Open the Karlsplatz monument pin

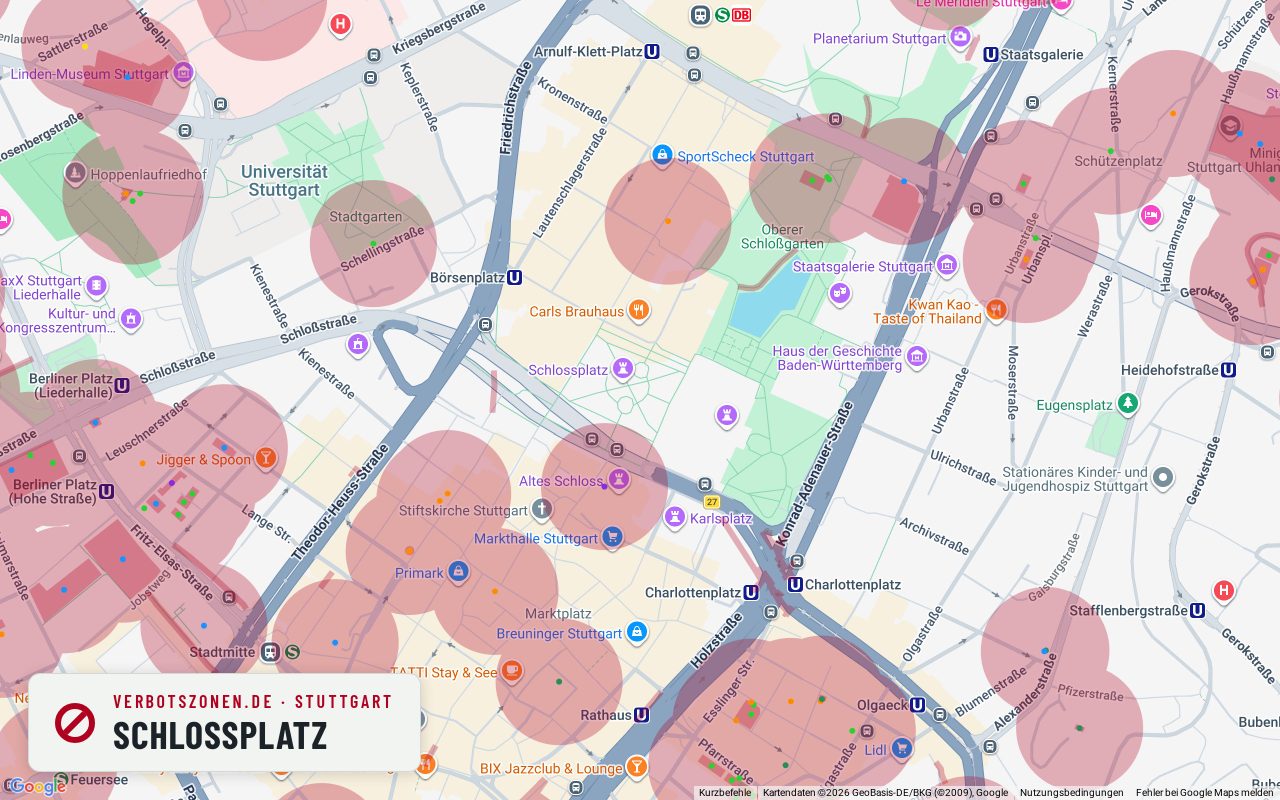[x=676, y=518]
